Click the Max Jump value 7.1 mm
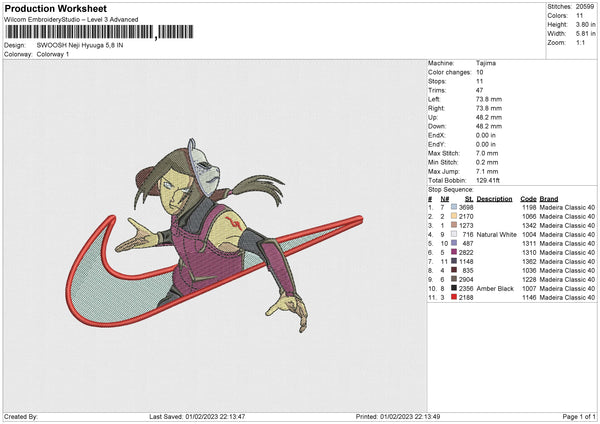 487,171
